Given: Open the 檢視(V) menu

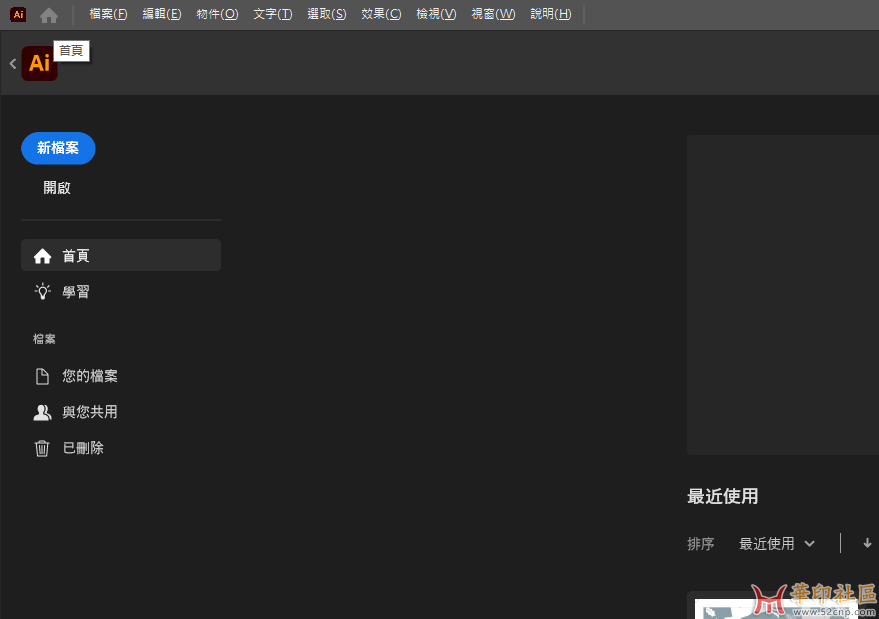Looking at the screenshot, I should click(436, 14).
